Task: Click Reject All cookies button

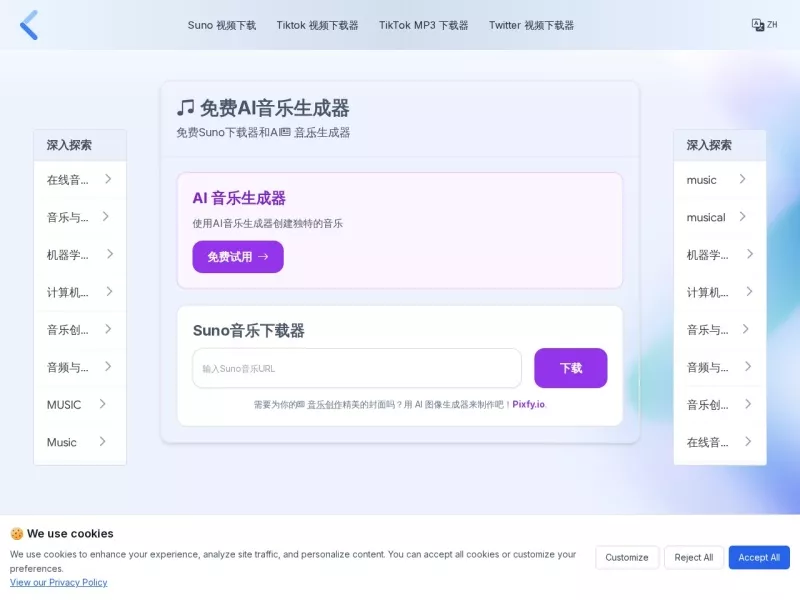Action: pyautogui.click(x=693, y=557)
